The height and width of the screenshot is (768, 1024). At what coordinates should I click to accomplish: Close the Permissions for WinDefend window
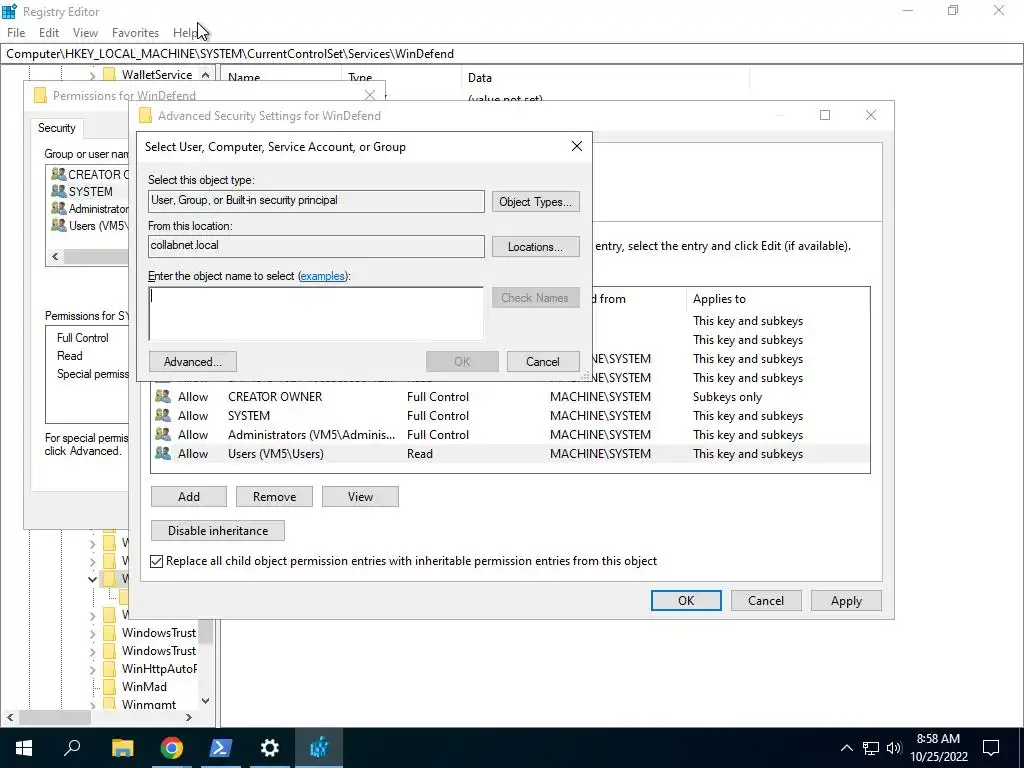pos(370,95)
